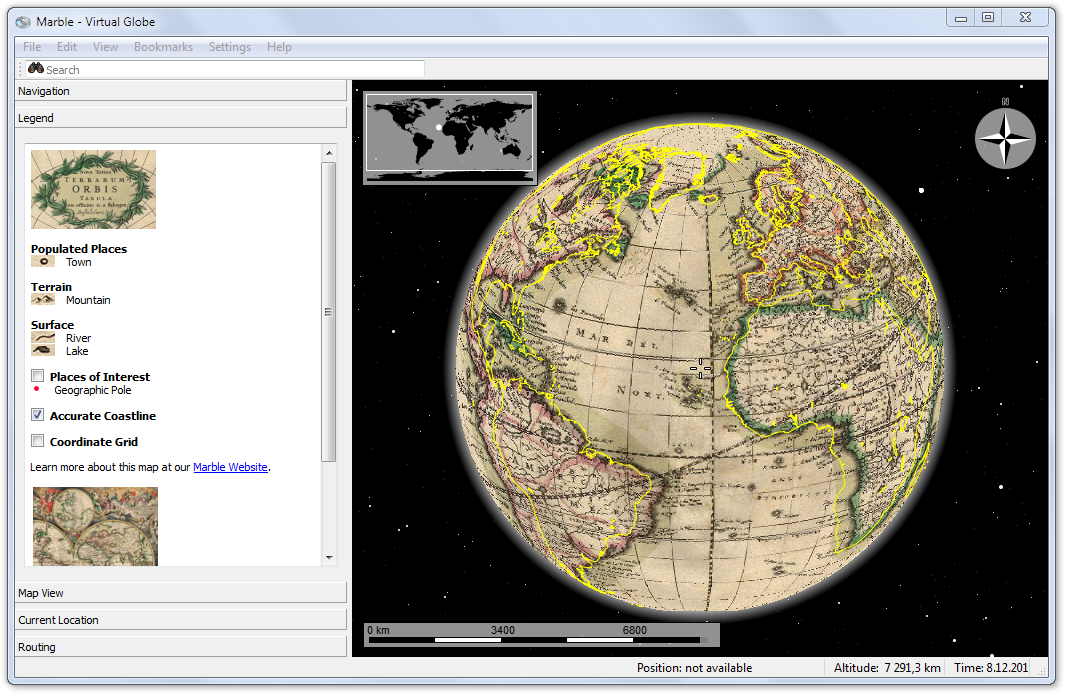
Task: Click the 'Altitude: 7 291,3 km' status entry
Action: point(887,667)
